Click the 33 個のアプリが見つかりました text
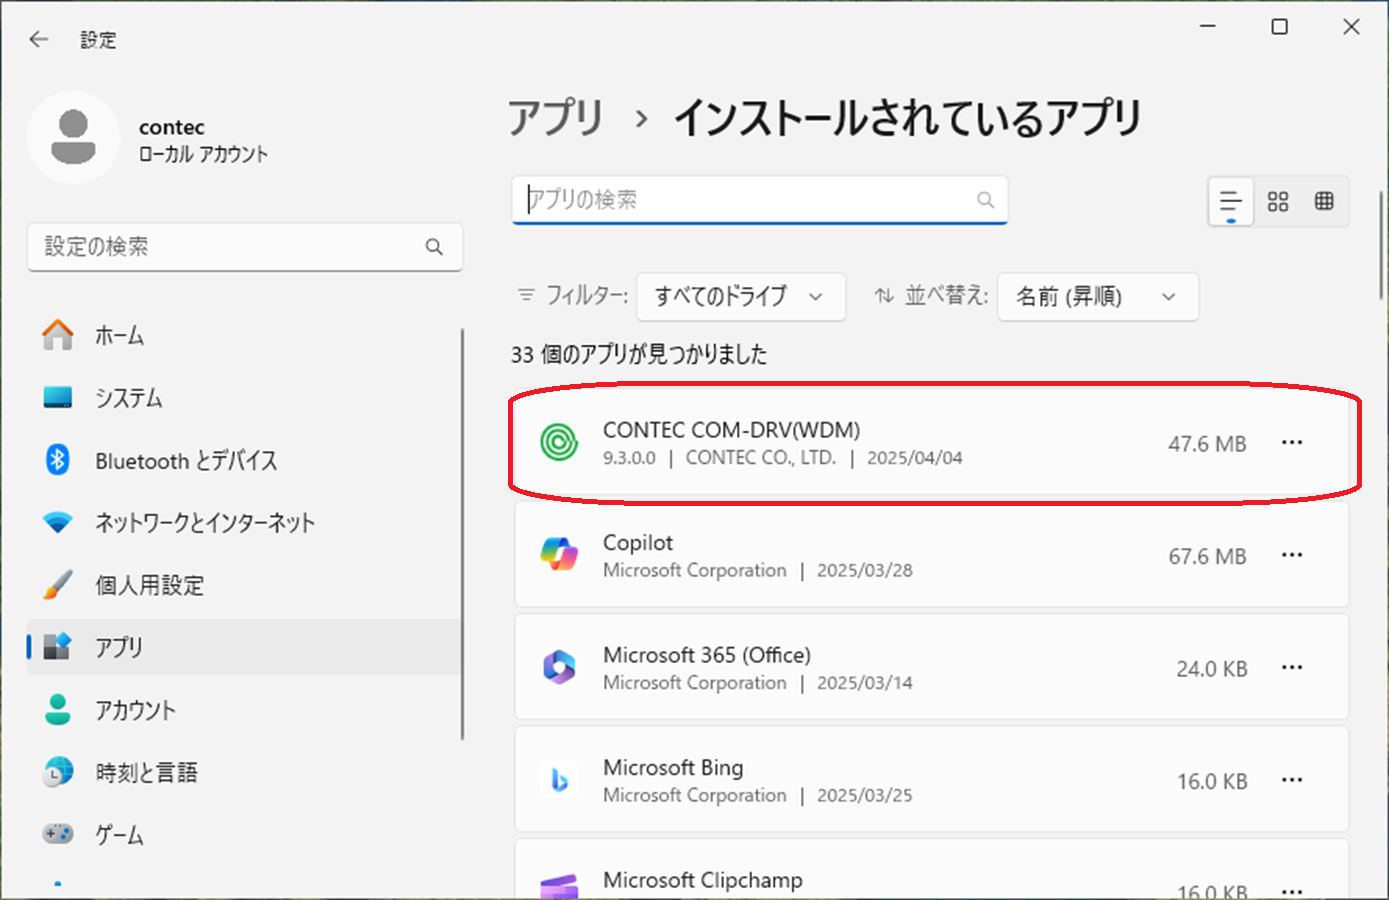 click(x=639, y=354)
